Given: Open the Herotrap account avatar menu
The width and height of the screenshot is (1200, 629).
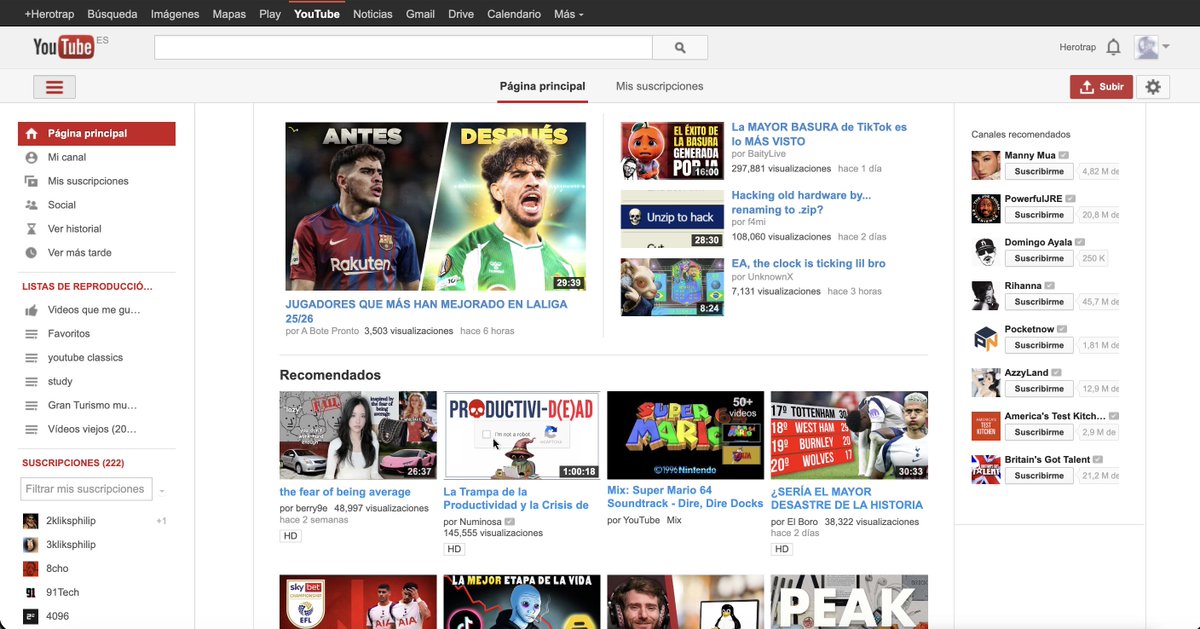Looking at the screenshot, I should pos(1152,47).
